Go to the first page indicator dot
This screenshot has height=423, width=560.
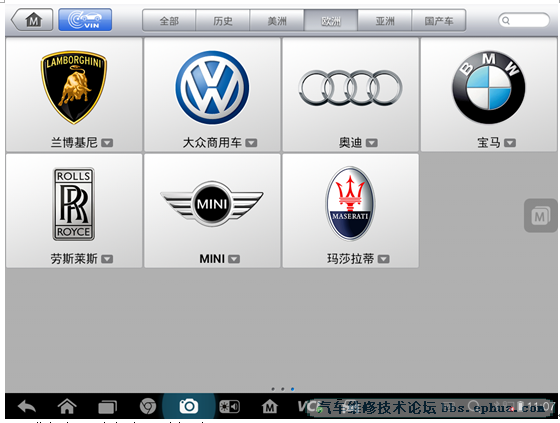pos(273,389)
